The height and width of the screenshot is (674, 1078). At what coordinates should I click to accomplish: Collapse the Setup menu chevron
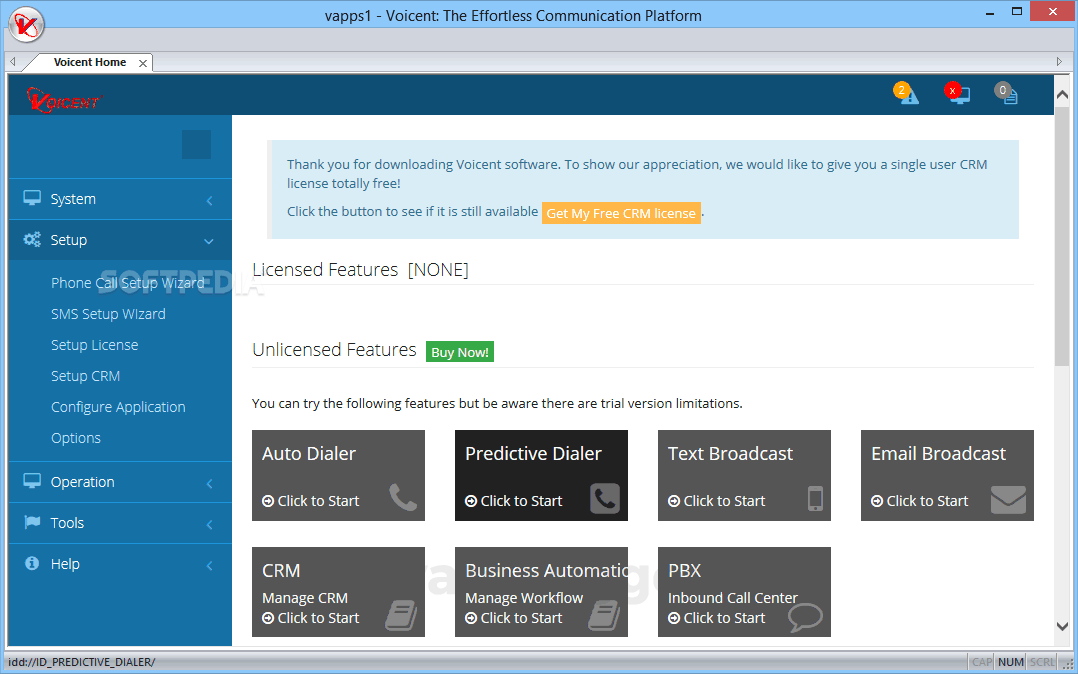coord(209,241)
